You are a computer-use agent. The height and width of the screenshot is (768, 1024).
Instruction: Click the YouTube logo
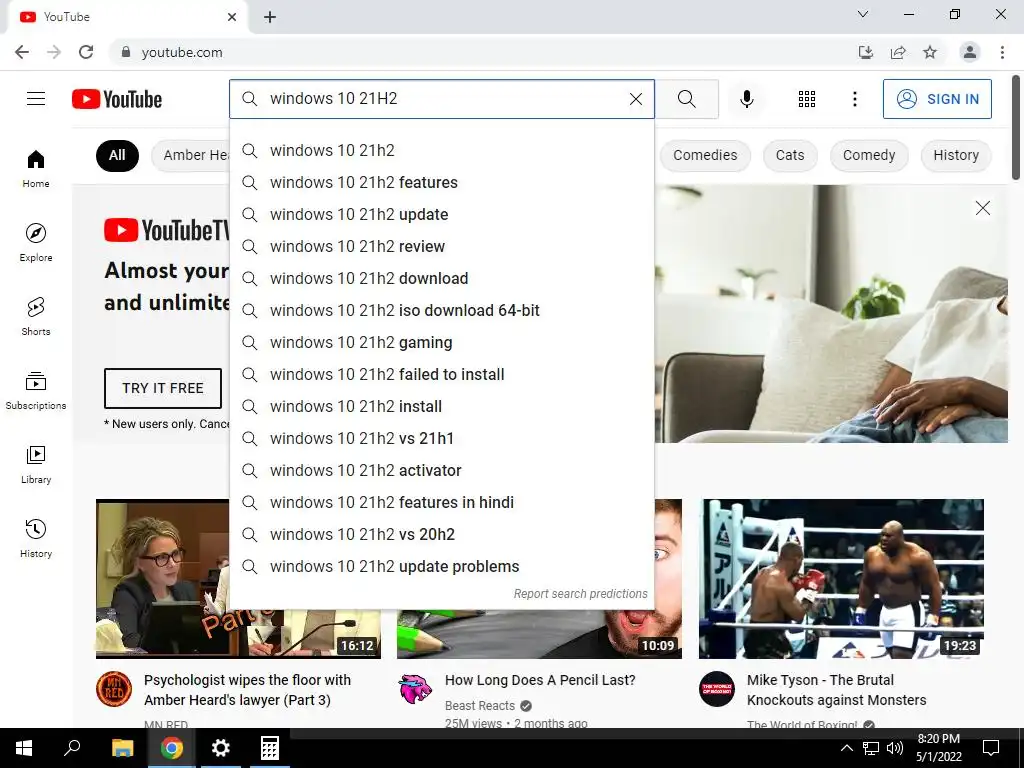(117, 99)
